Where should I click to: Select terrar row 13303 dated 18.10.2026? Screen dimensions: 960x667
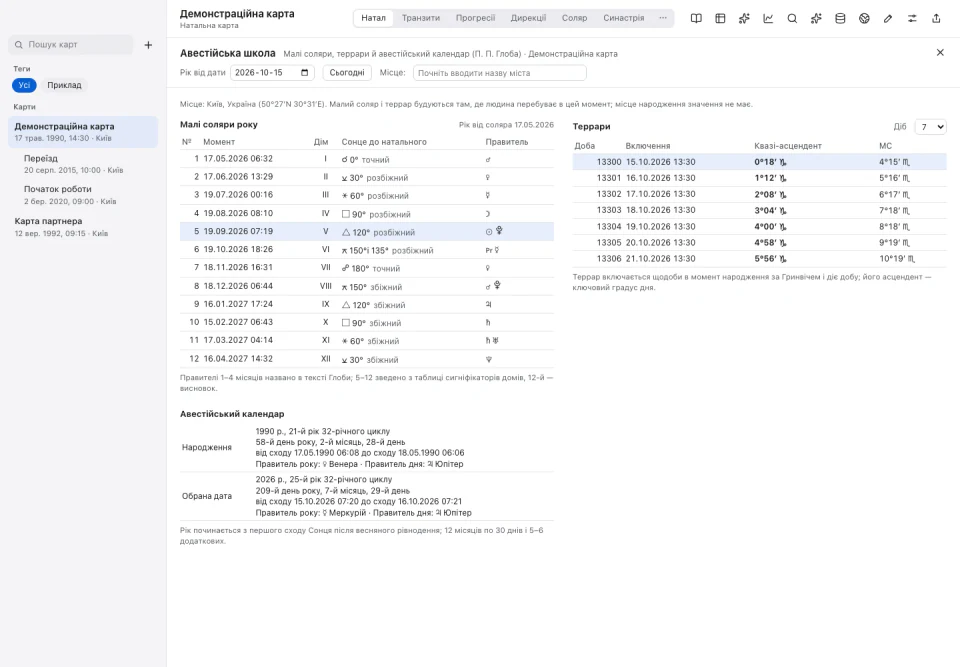click(759, 210)
